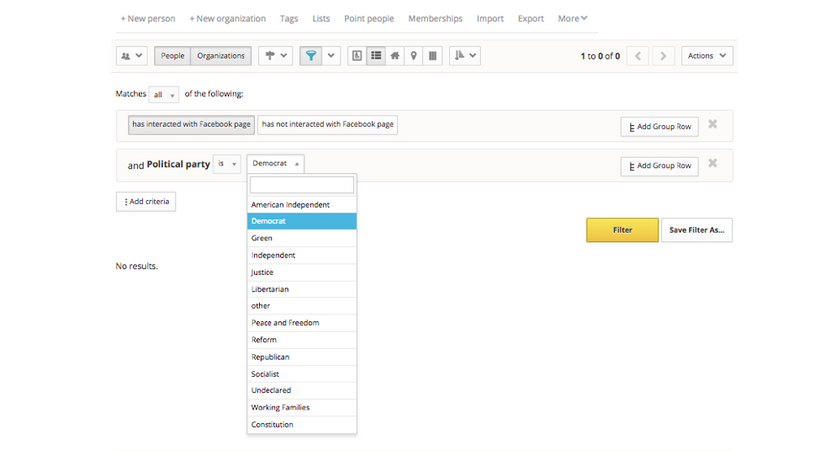The image size is (824, 451).
Task: Expand the Matches 'all' dropdown
Action: click(163, 95)
